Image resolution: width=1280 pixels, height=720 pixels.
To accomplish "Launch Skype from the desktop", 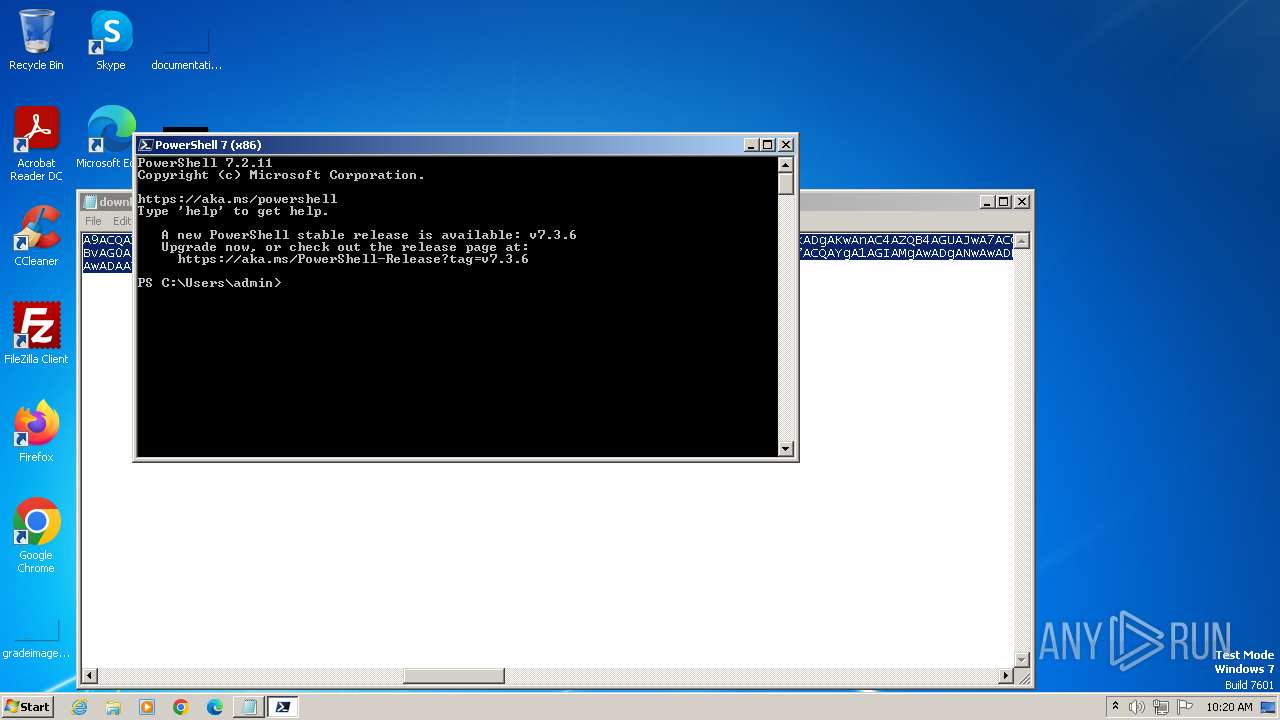I will [x=111, y=40].
